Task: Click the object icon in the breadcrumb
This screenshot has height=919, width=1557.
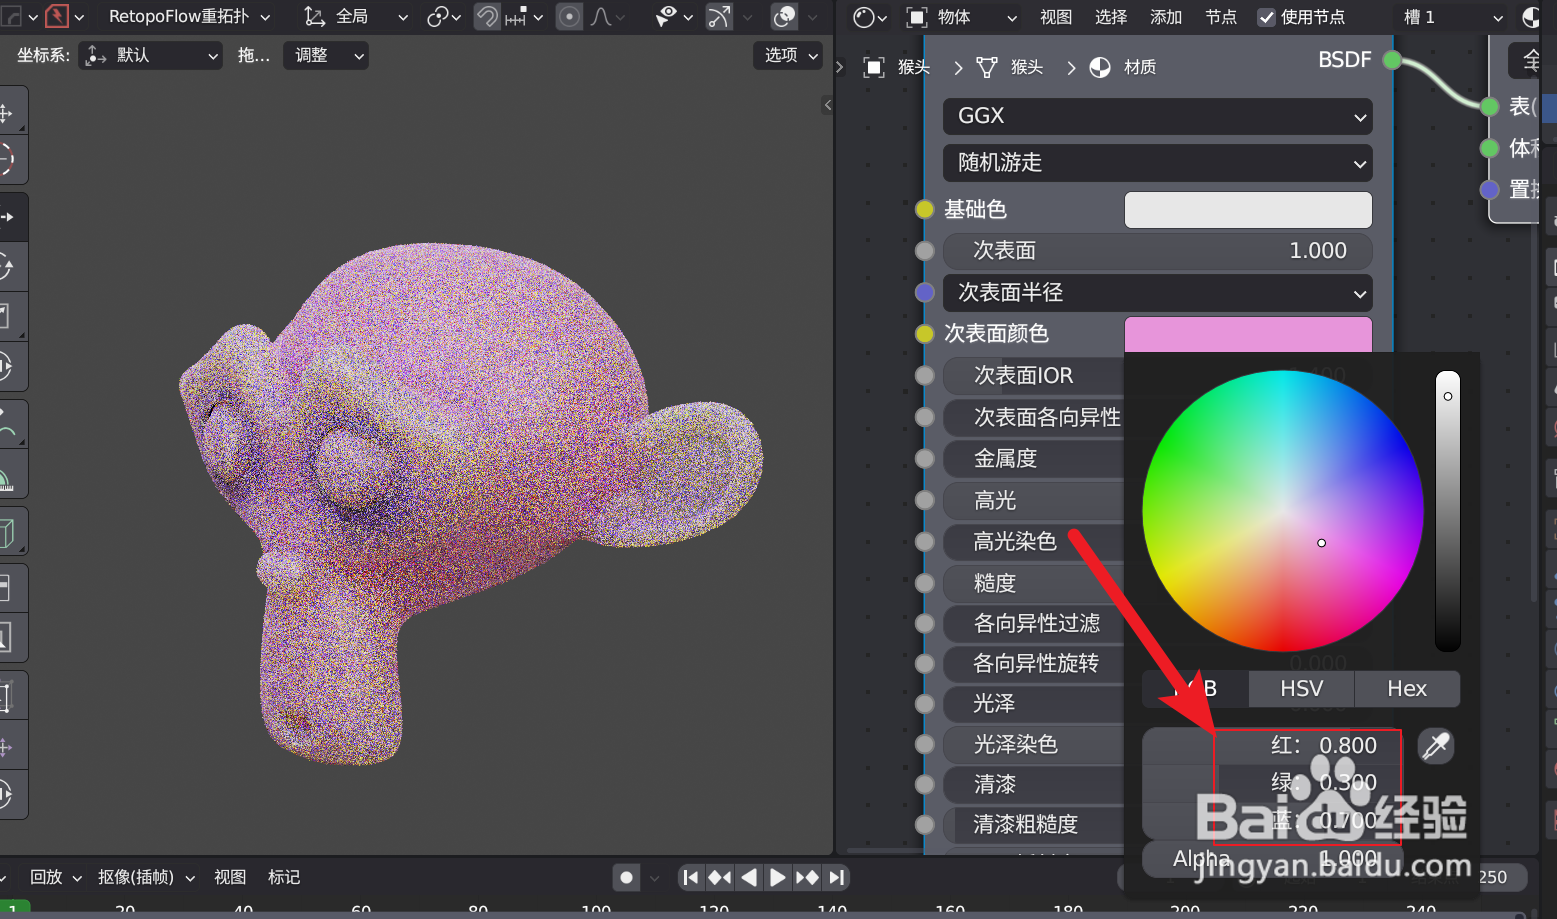Action: pos(874,67)
